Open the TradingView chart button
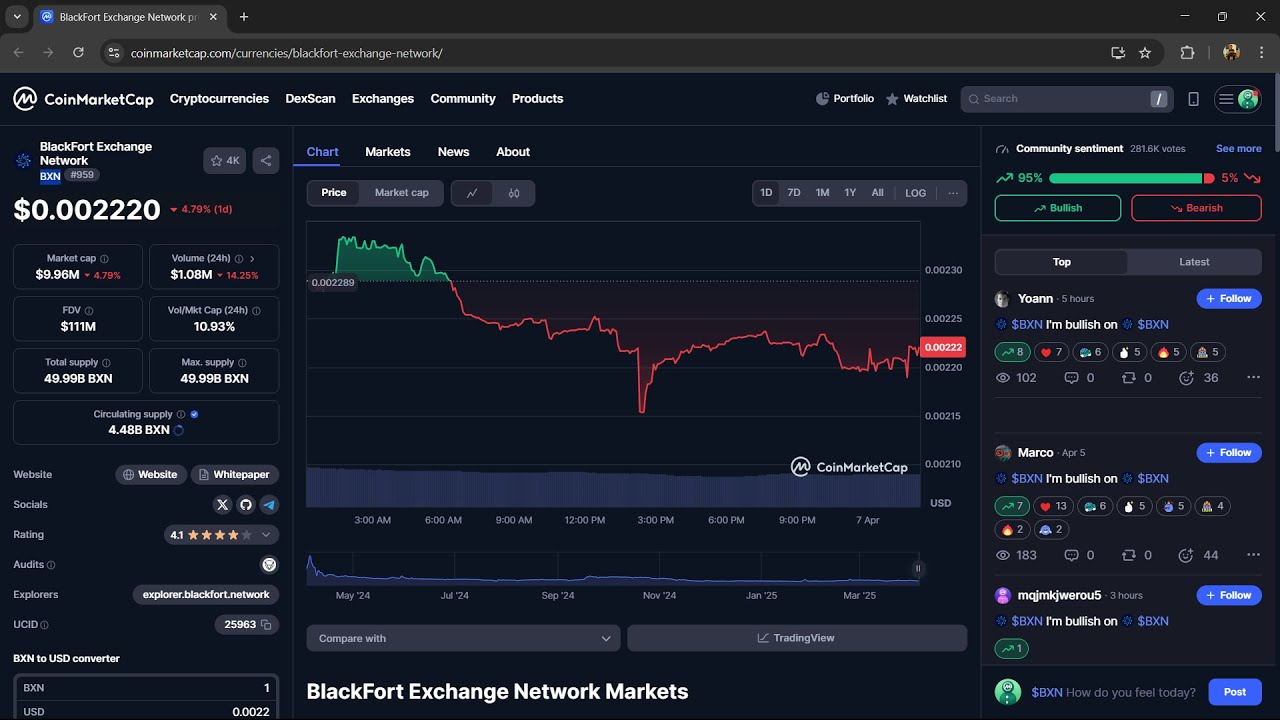Viewport: 1280px width, 720px height. coord(797,638)
